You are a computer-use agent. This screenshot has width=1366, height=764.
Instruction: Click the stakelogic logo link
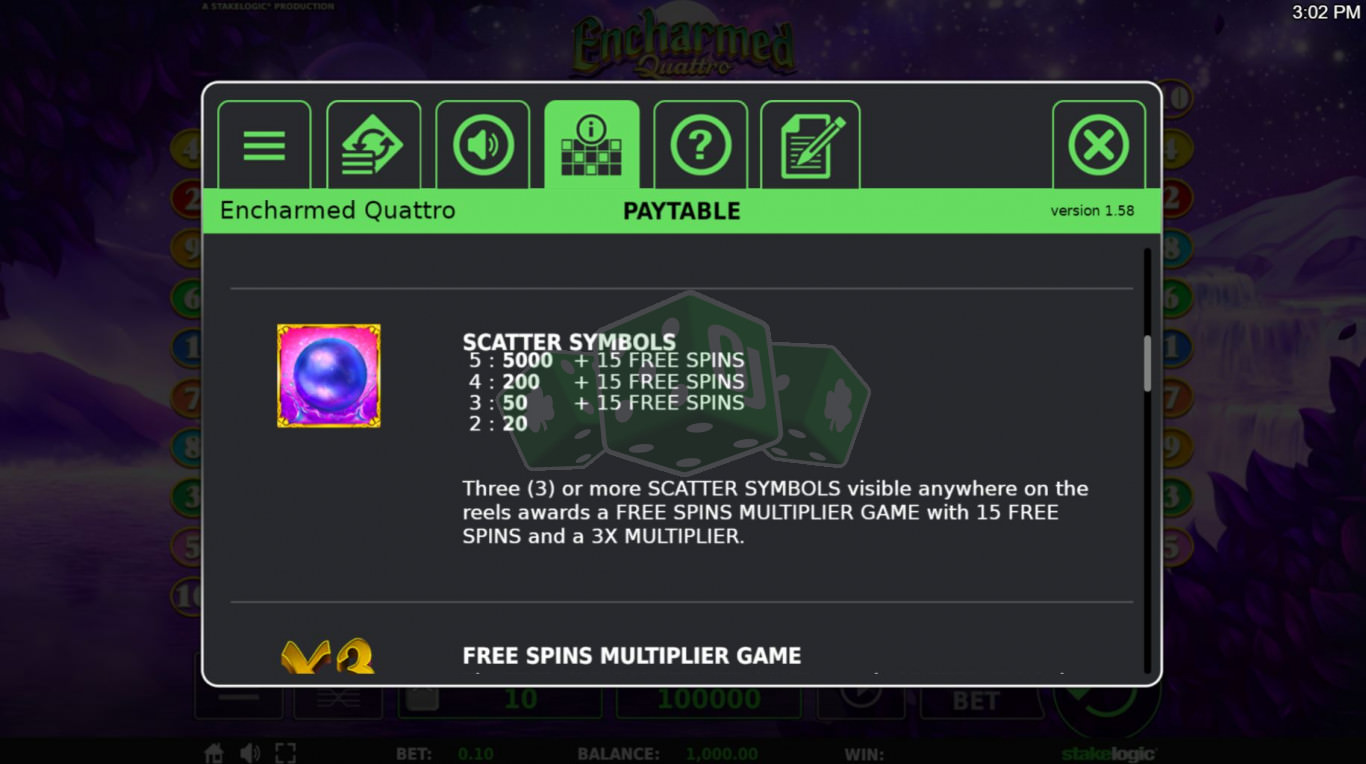(1108, 754)
